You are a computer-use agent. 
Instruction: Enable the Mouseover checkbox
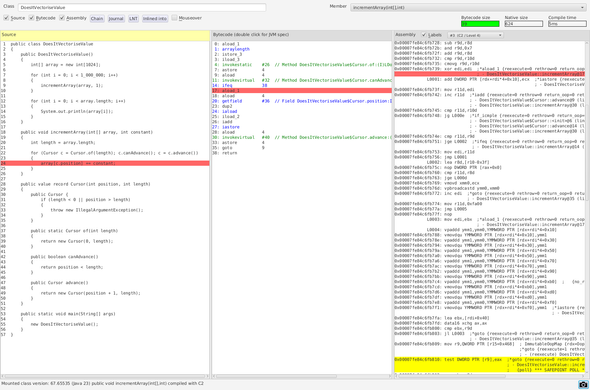[174, 18]
